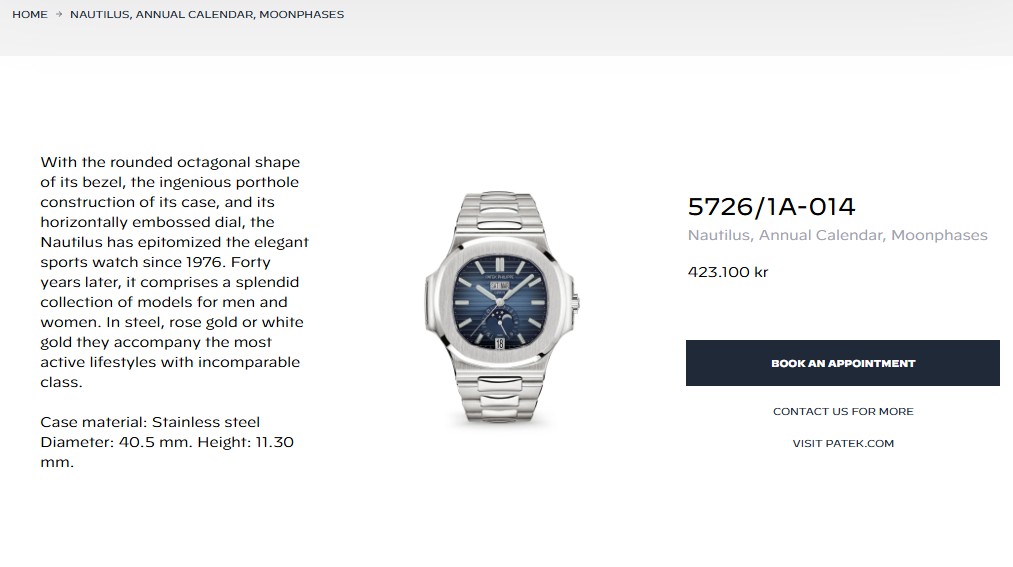Click the HOME breadcrumb link
Screen dimensions: 1013x567
click(x=30, y=15)
